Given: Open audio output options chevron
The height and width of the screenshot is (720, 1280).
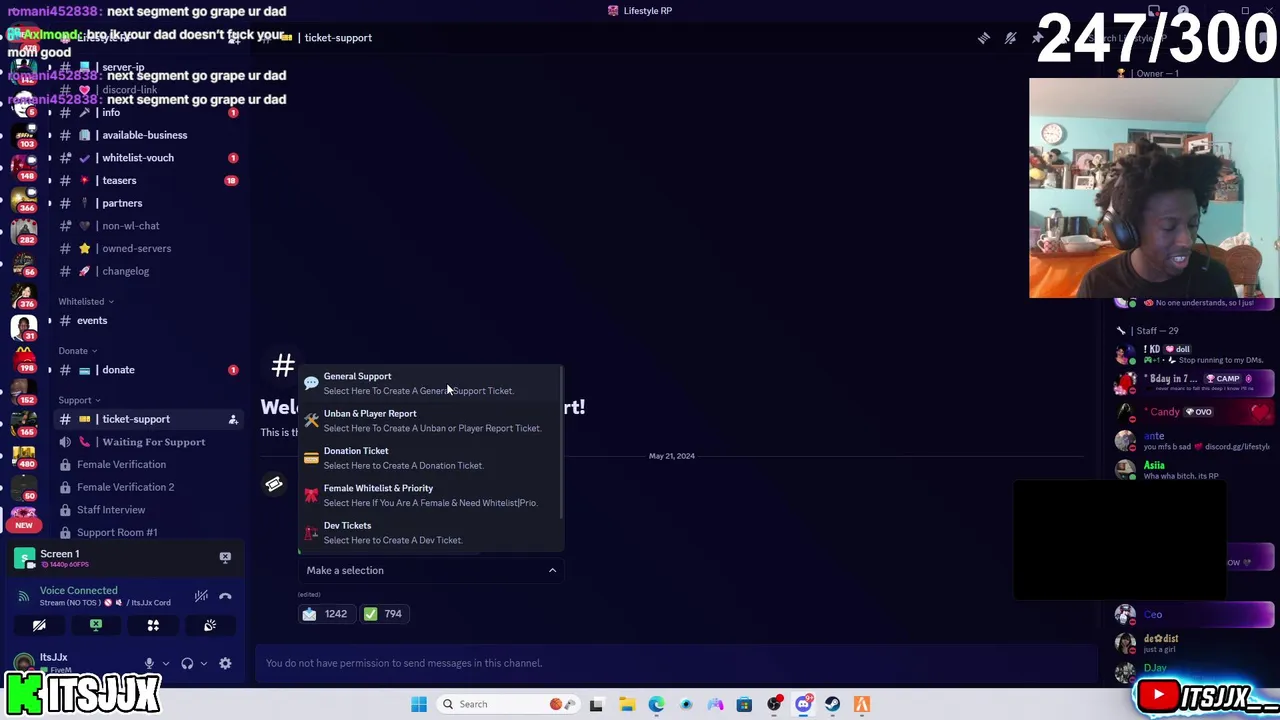Looking at the screenshot, I should point(203,663).
